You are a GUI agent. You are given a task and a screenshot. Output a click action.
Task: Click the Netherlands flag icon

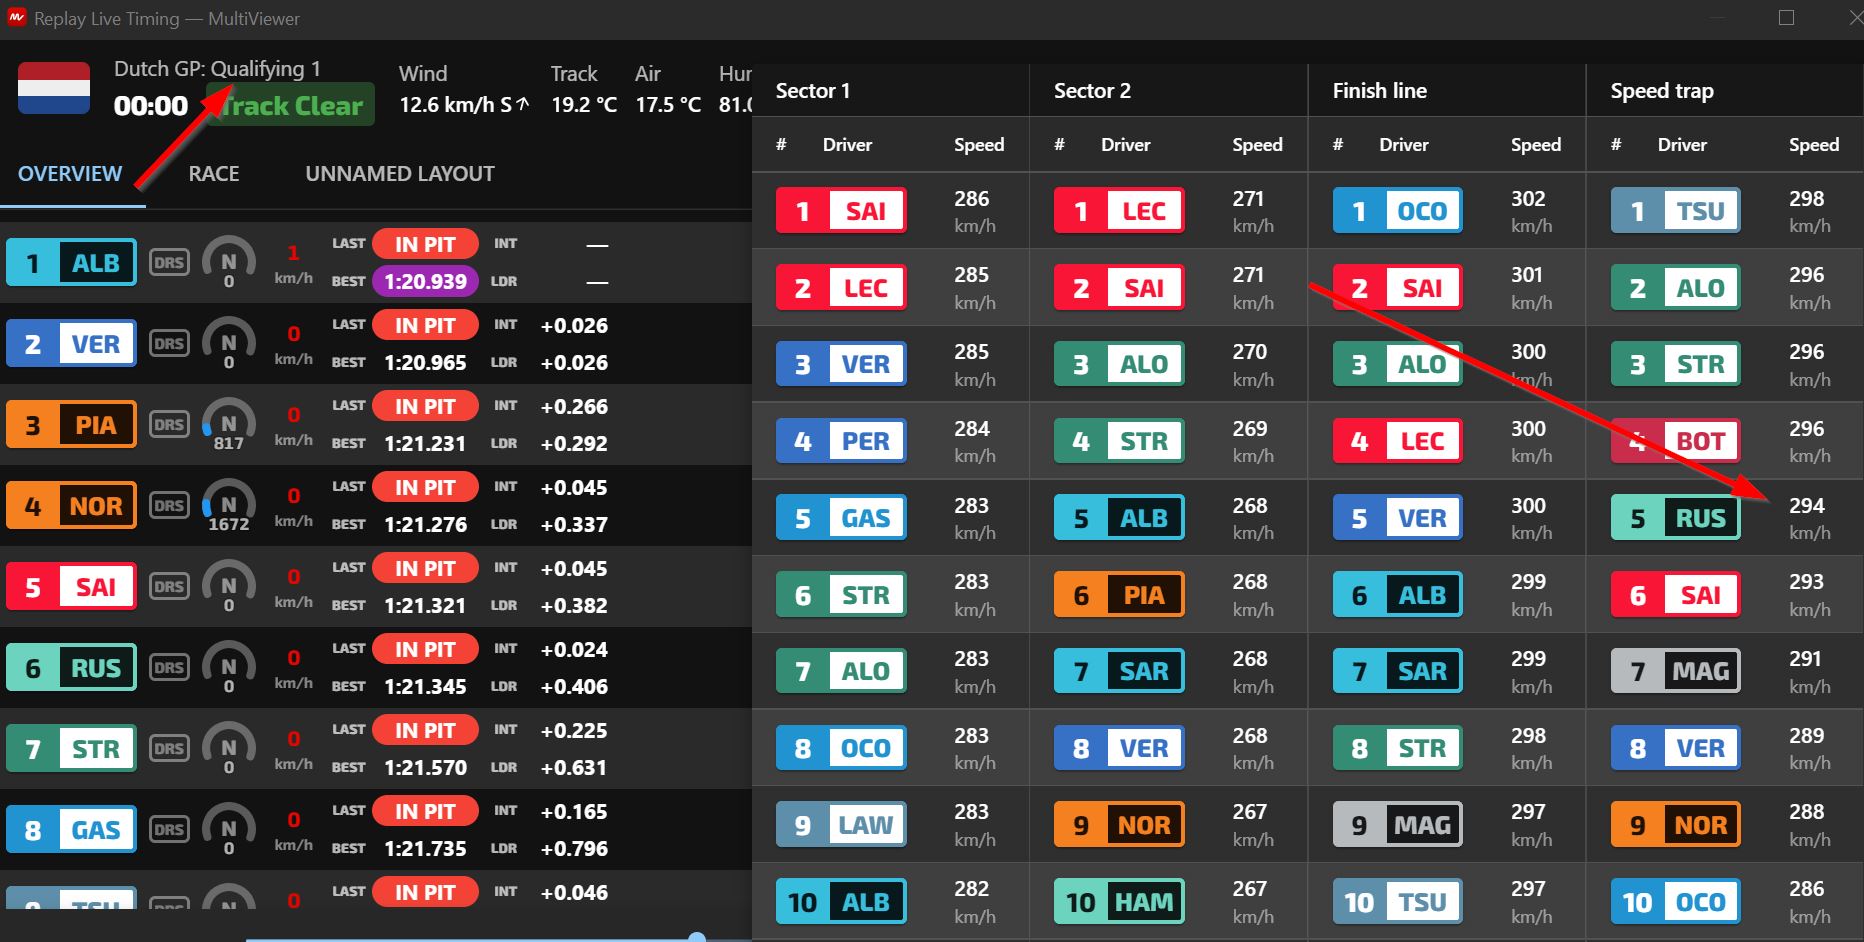tap(54, 88)
